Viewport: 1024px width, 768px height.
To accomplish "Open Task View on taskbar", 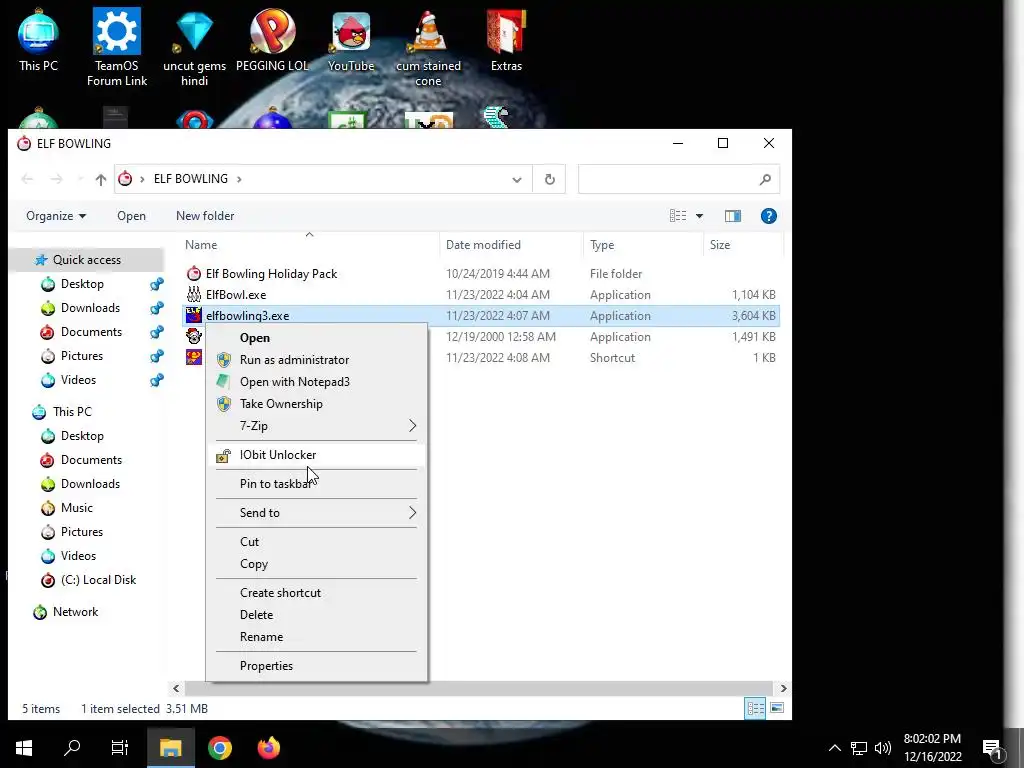I will click(x=120, y=748).
